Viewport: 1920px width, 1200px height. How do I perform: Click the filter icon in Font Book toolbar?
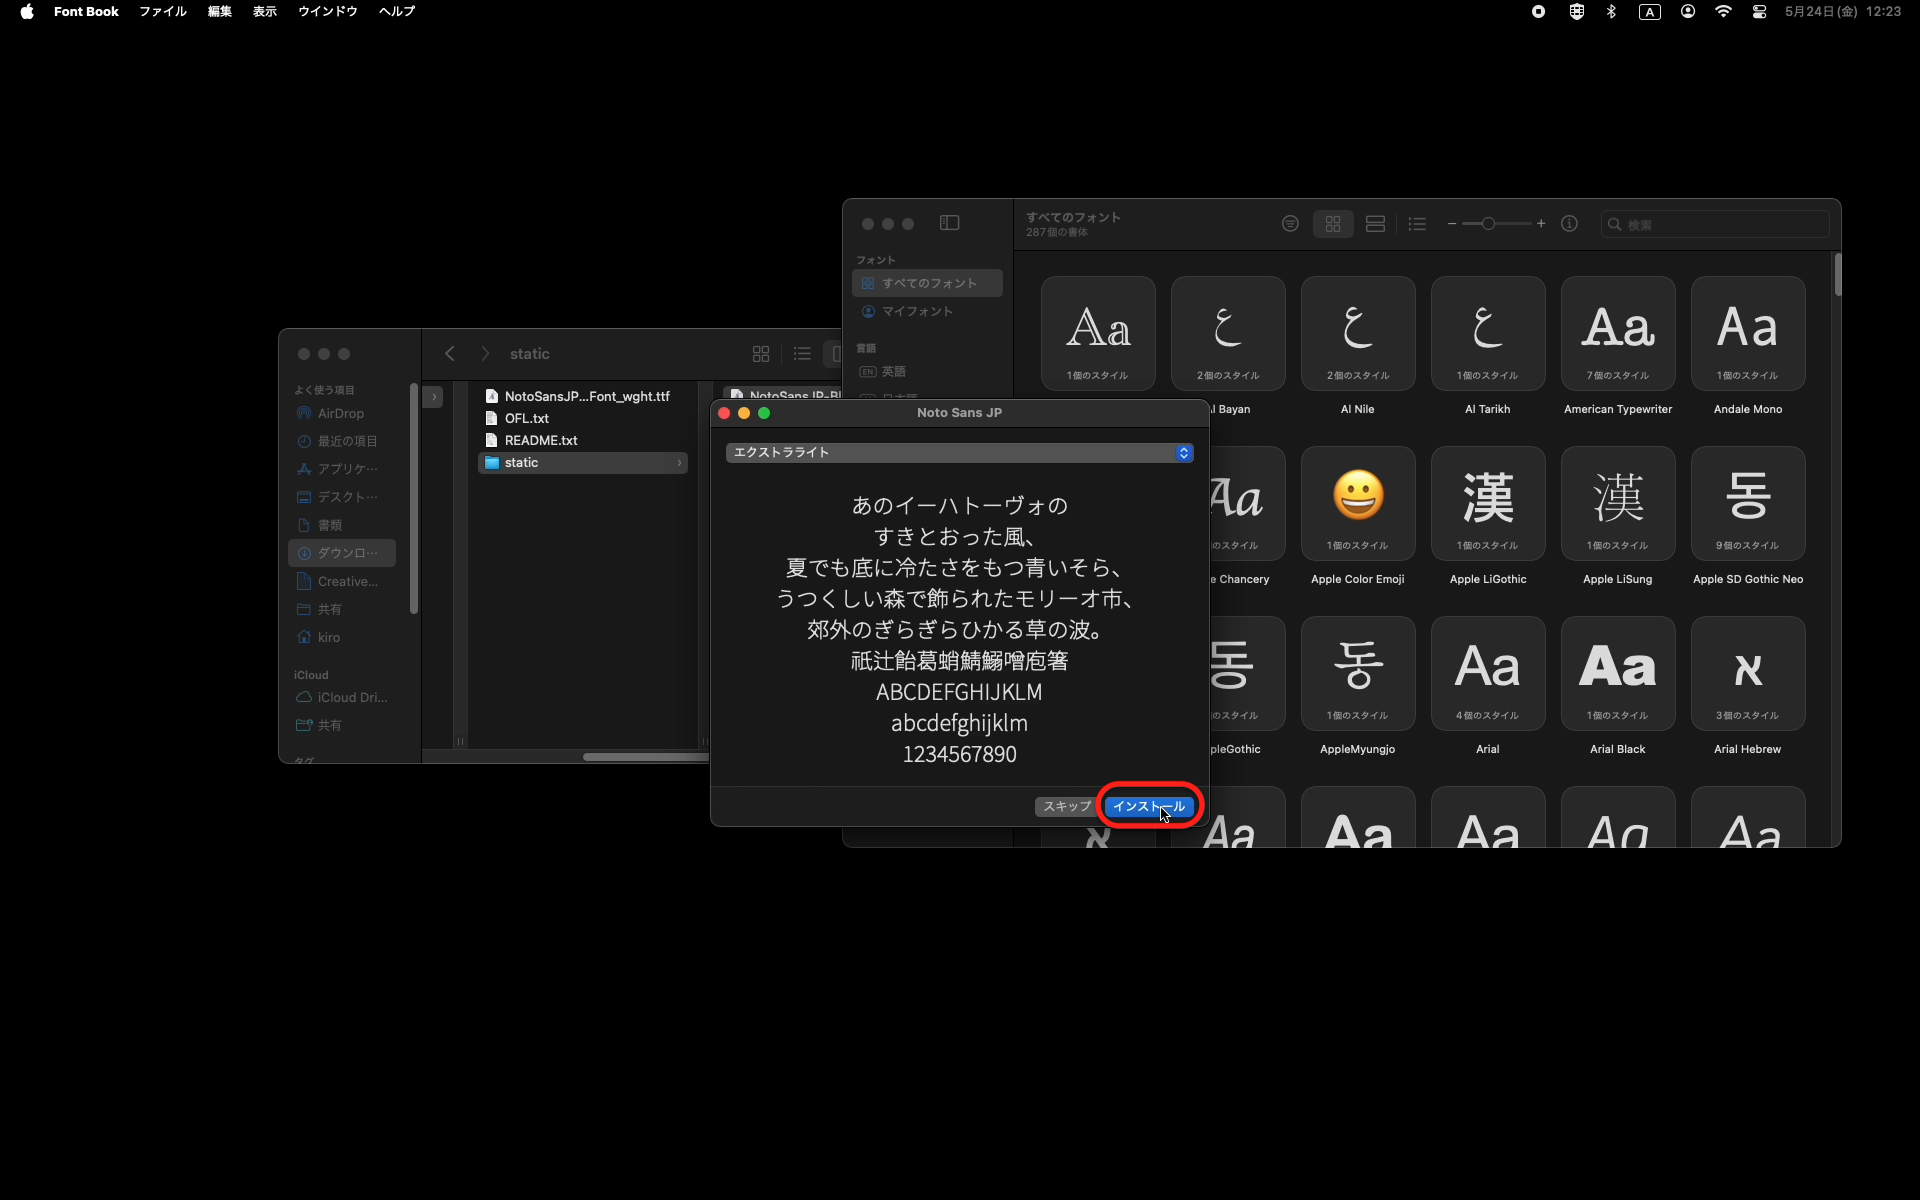(1290, 224)
